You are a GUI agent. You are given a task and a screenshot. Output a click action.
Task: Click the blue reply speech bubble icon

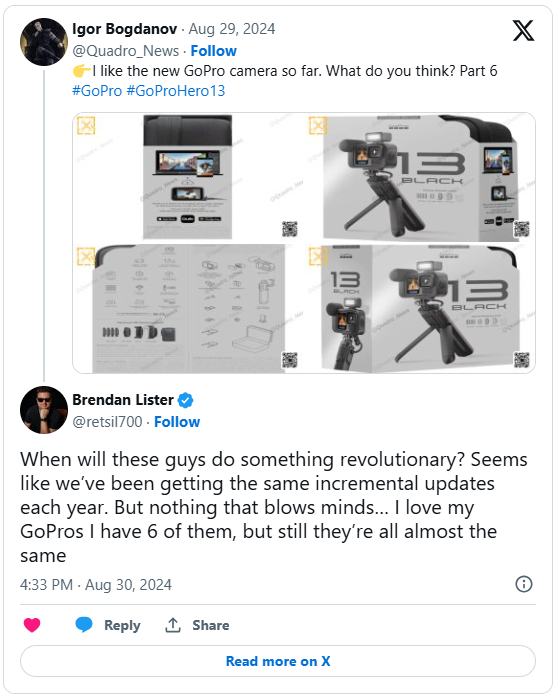click(x=83, y=625)
